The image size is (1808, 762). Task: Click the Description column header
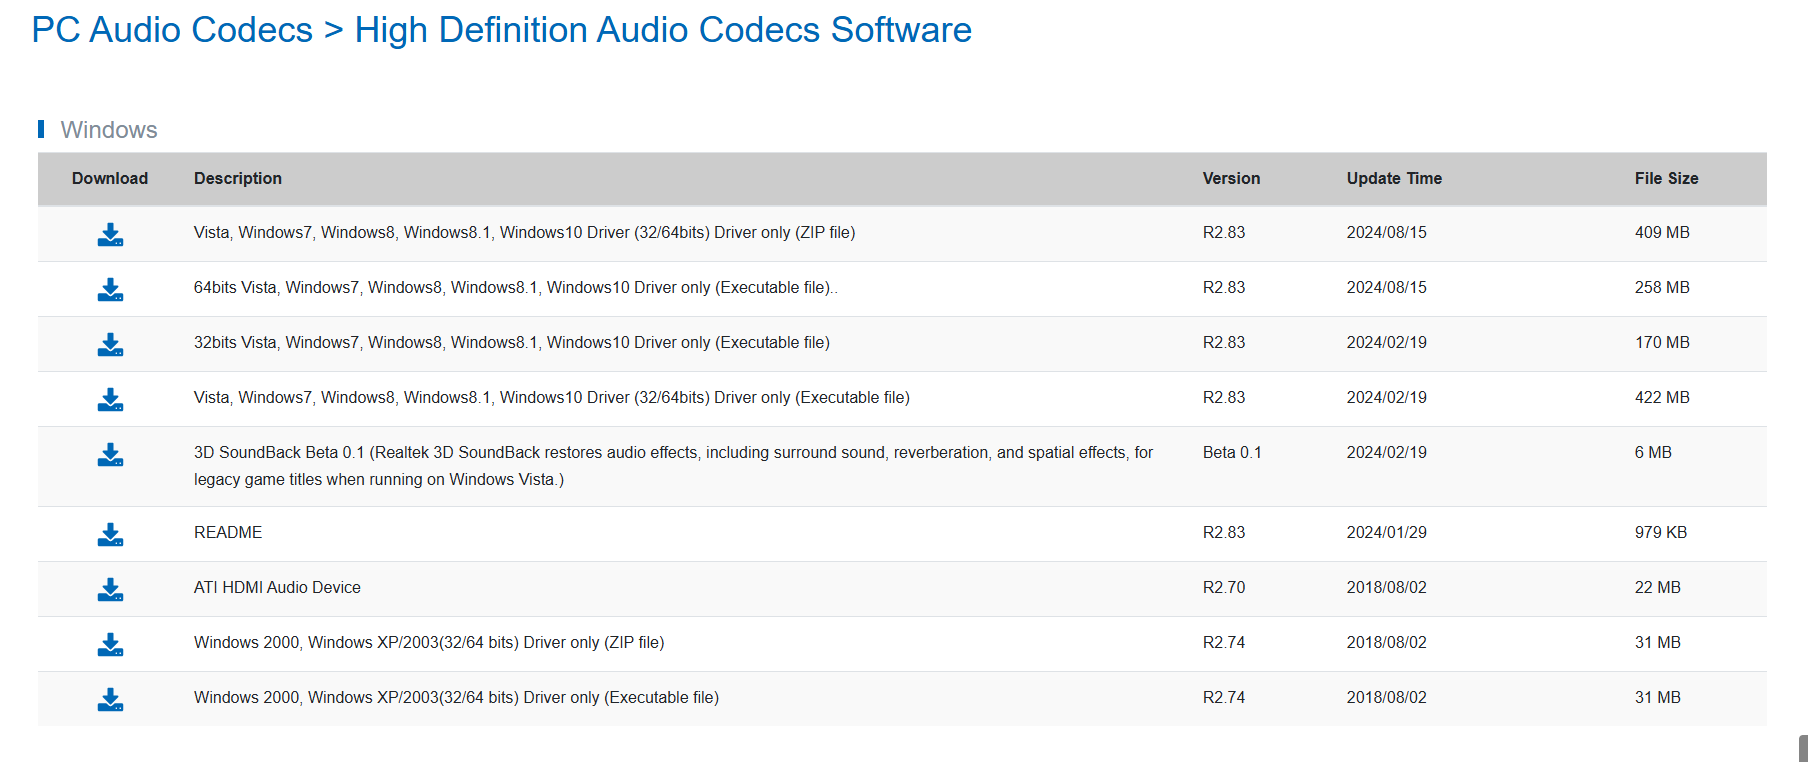[x=238, y=178]
